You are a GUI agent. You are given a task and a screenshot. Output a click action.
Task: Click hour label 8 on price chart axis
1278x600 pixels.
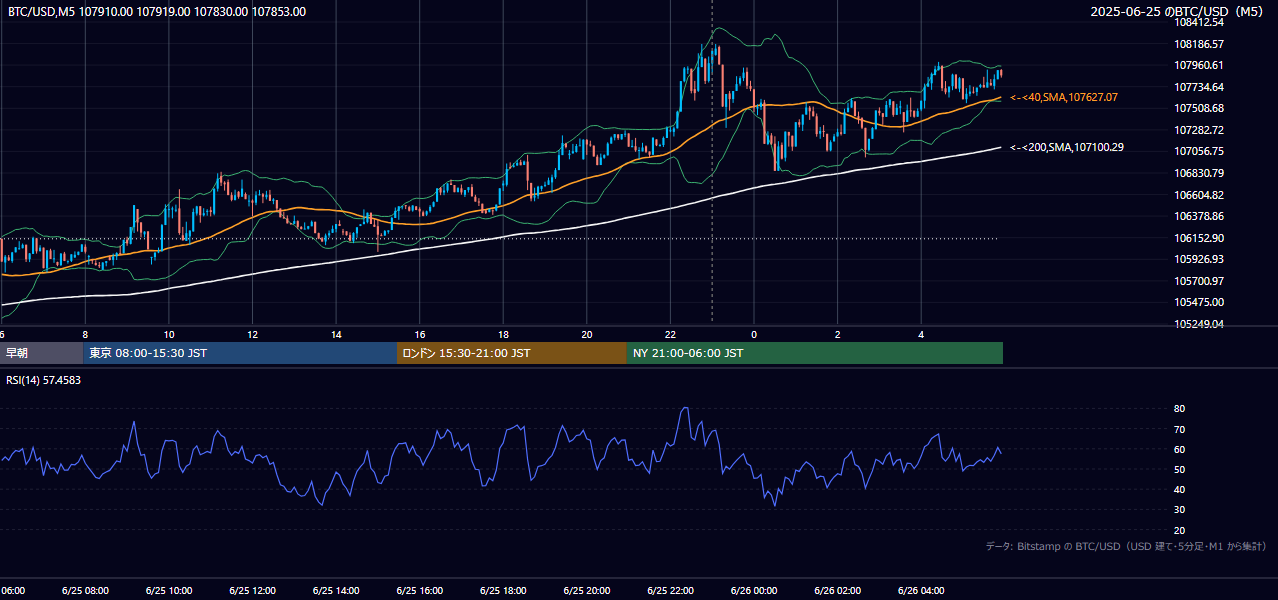(85, 335)
